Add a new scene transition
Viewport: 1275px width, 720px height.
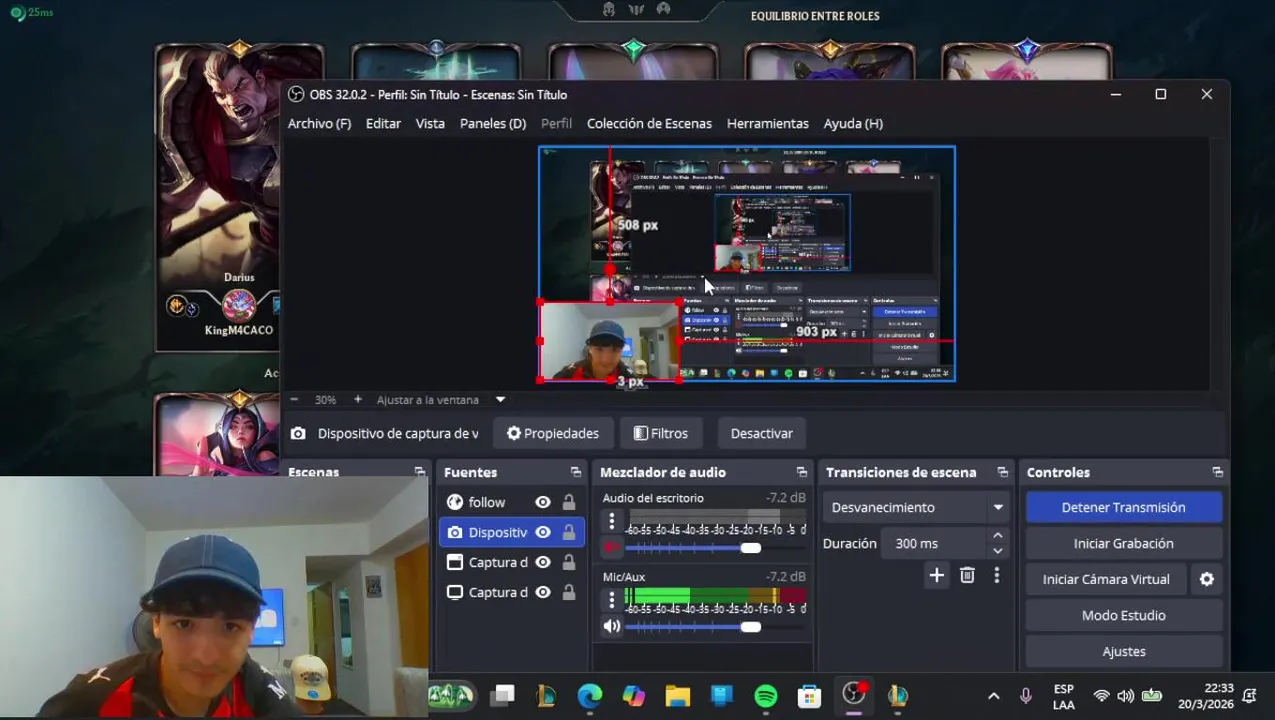(x=936, y=575)
